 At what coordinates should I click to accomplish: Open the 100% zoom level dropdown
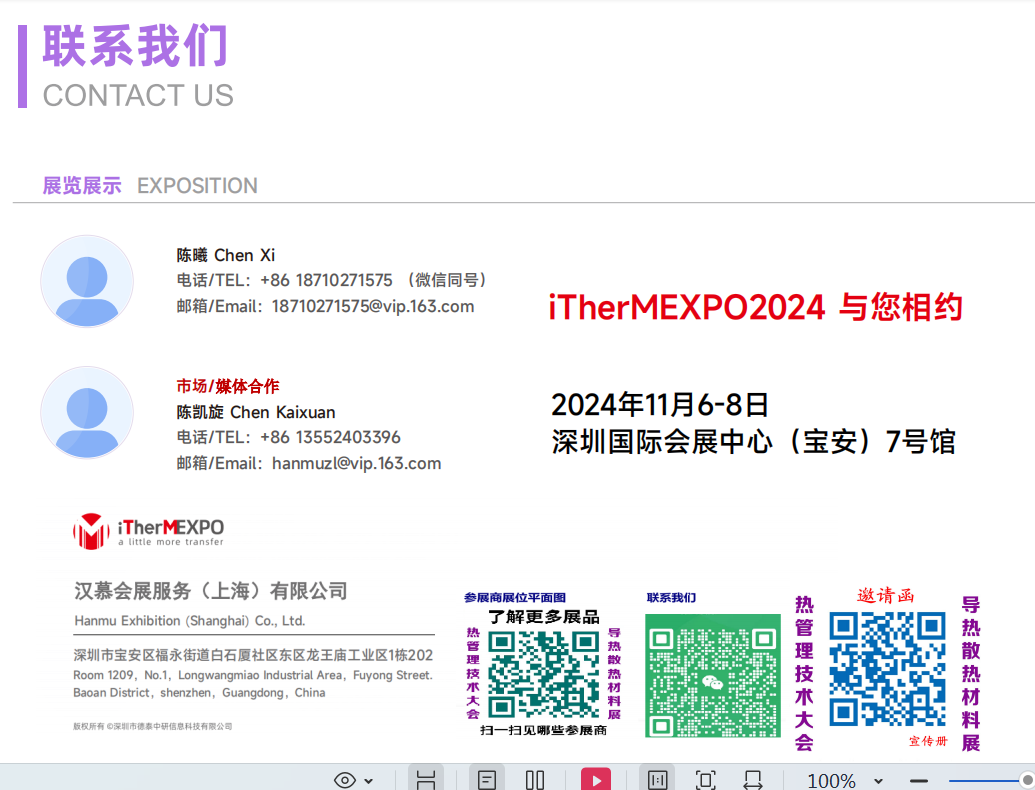(878, 781)
